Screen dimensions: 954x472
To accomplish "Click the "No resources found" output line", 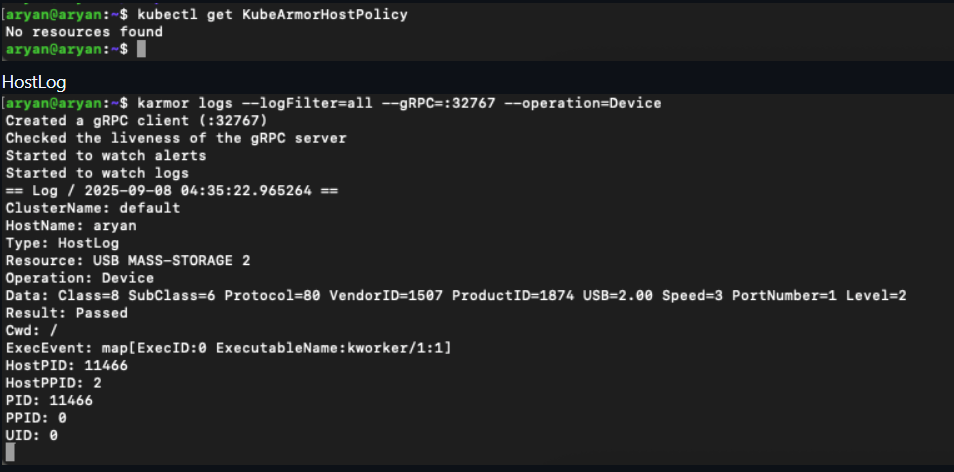I will pos(84,32).
